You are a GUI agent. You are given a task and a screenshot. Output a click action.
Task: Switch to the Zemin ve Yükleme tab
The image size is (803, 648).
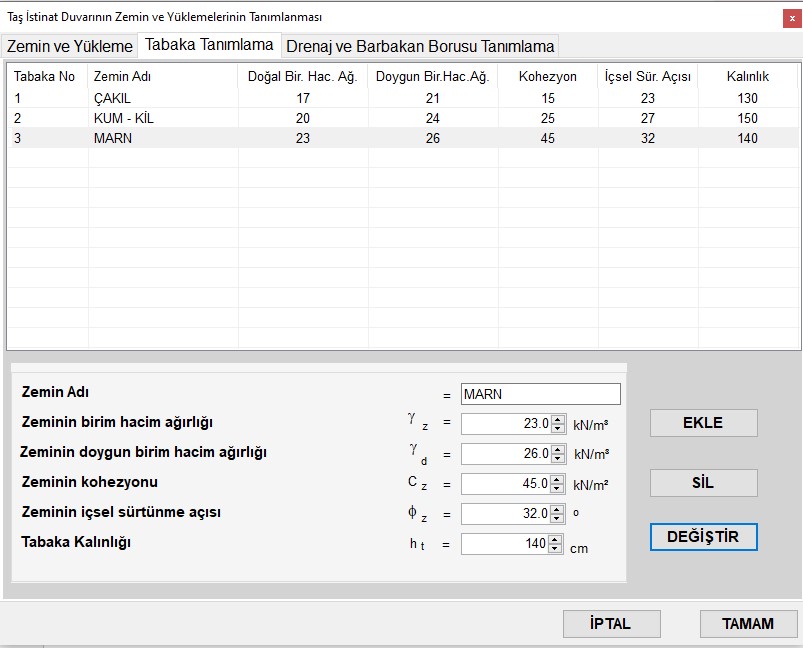(70, 46)
